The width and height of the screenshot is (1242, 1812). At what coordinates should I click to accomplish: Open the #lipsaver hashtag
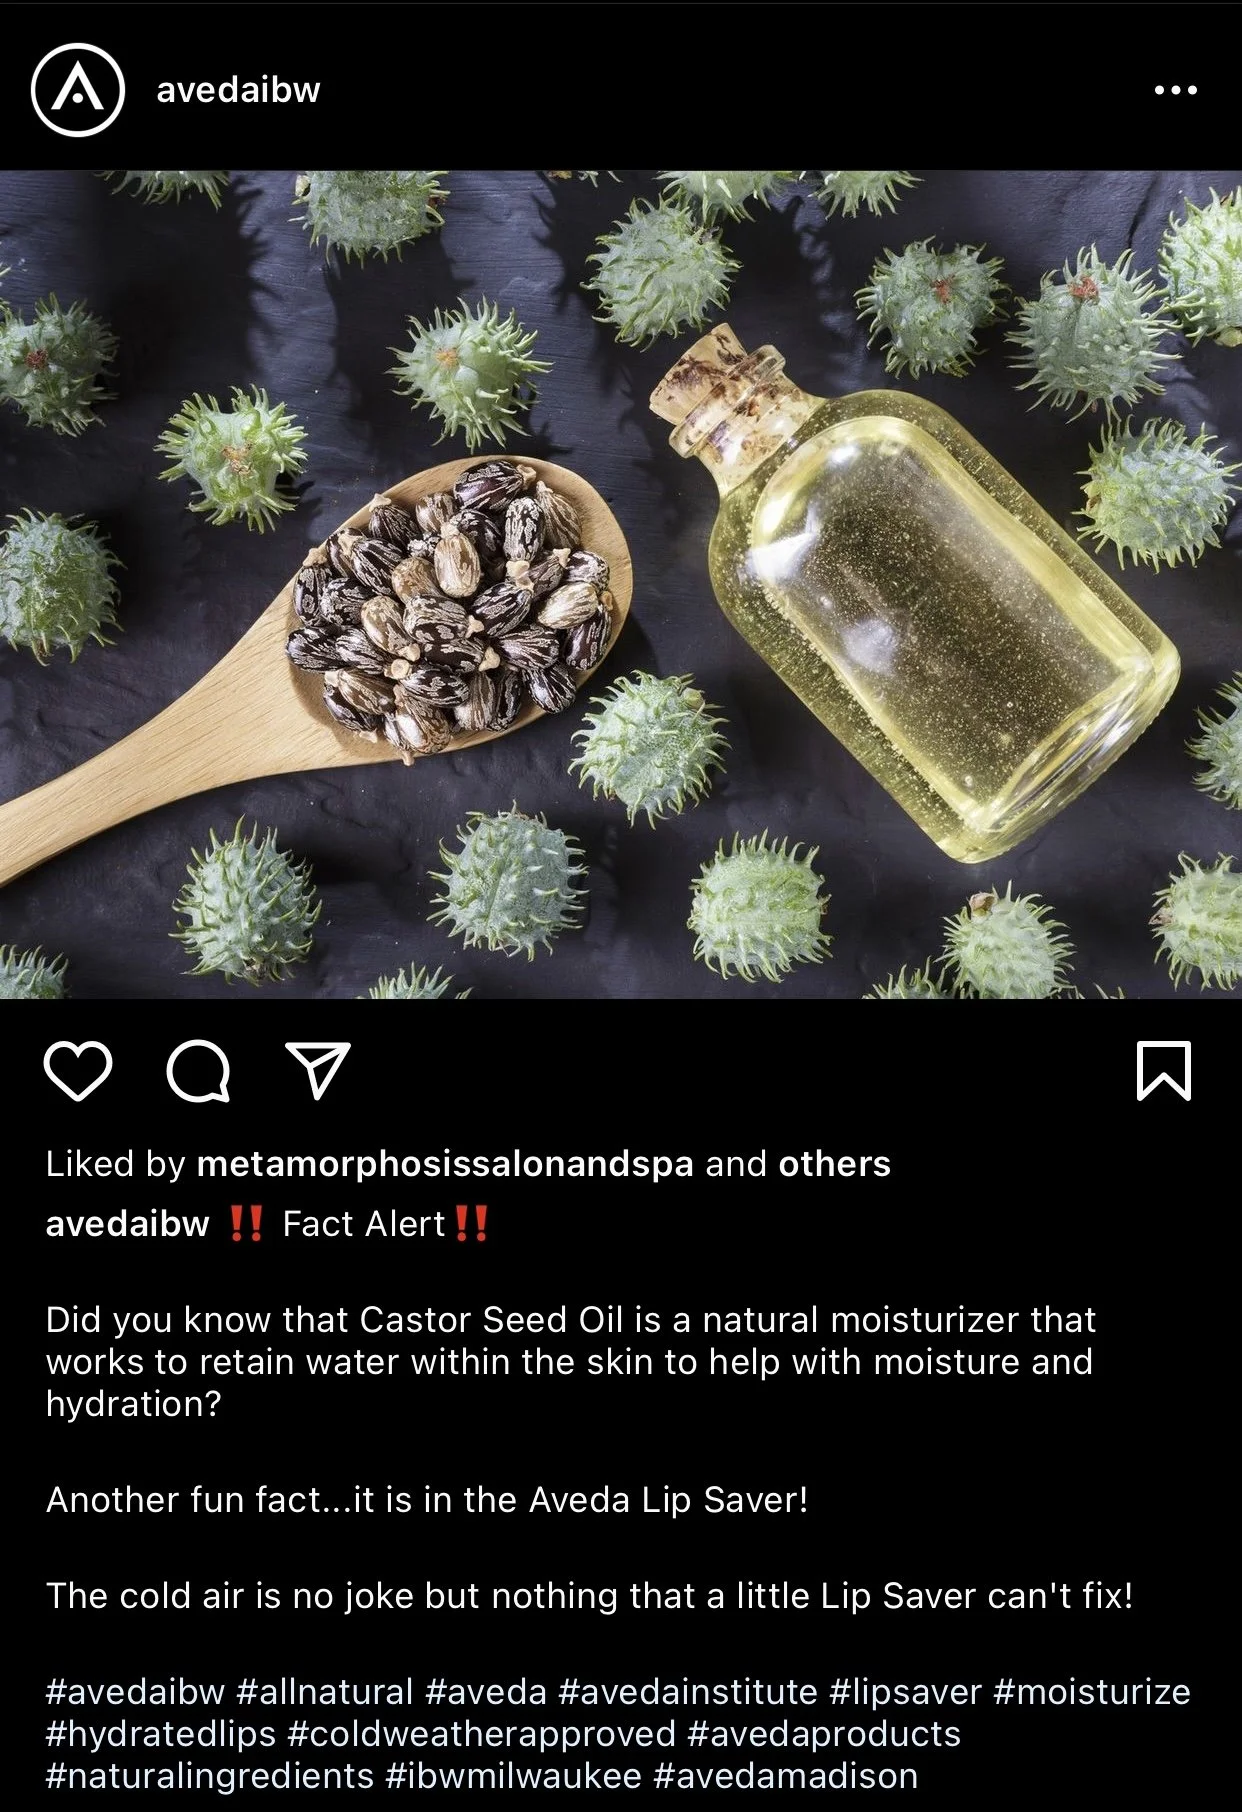coord(906,1692)
